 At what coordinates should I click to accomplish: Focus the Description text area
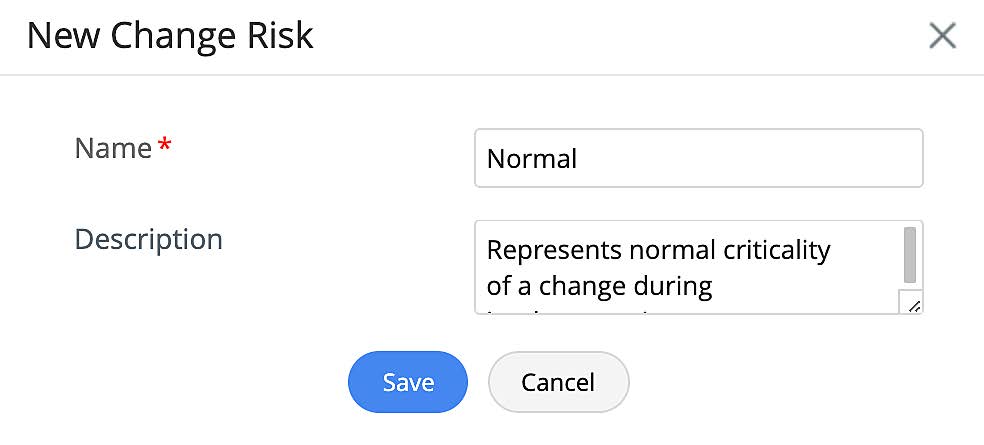(690, 267)
